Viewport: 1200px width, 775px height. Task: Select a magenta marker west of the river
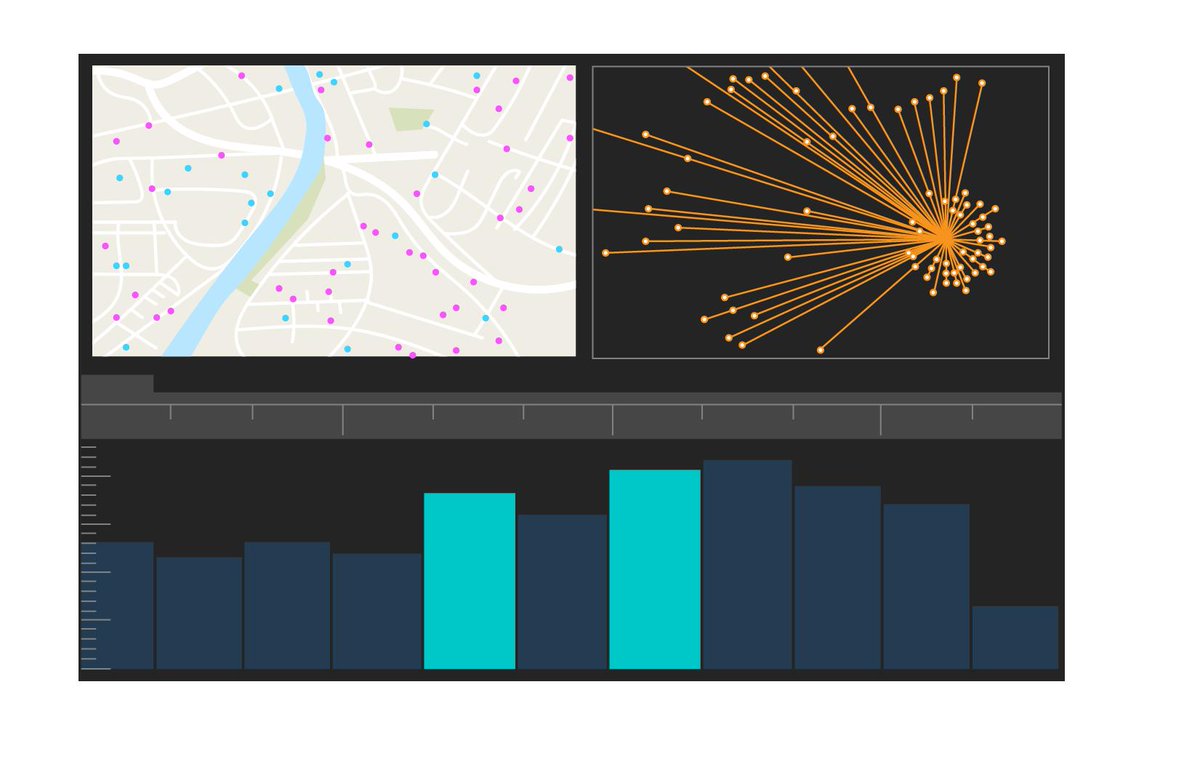pos(148,125)
